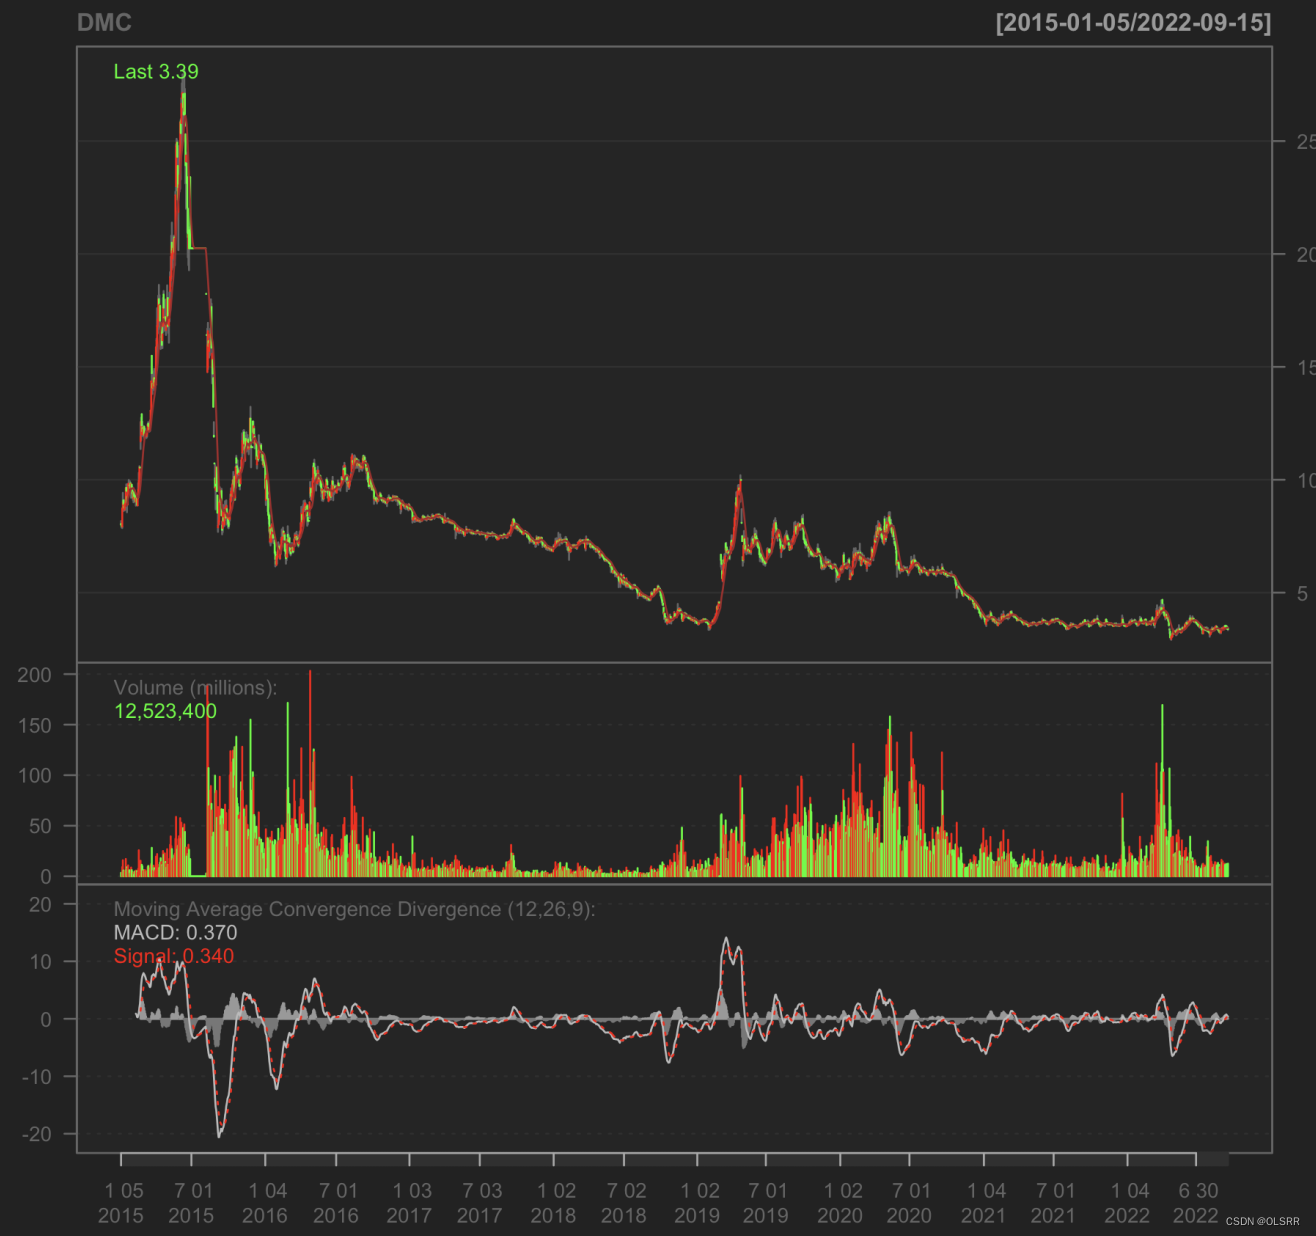The width and height of the screenshot is (1316, 1236).
Task: Click the tallest red volume bar in 2016
Action: [x=310, y=773]
